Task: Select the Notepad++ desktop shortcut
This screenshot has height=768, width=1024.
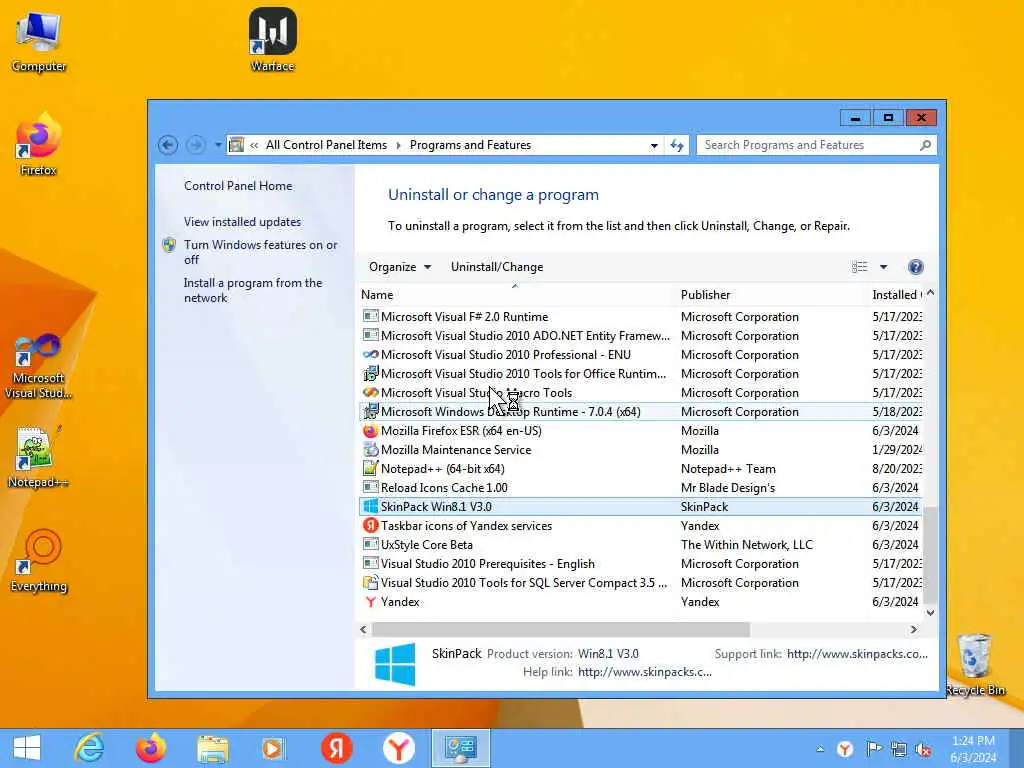Action: click(x=39, y=457)
